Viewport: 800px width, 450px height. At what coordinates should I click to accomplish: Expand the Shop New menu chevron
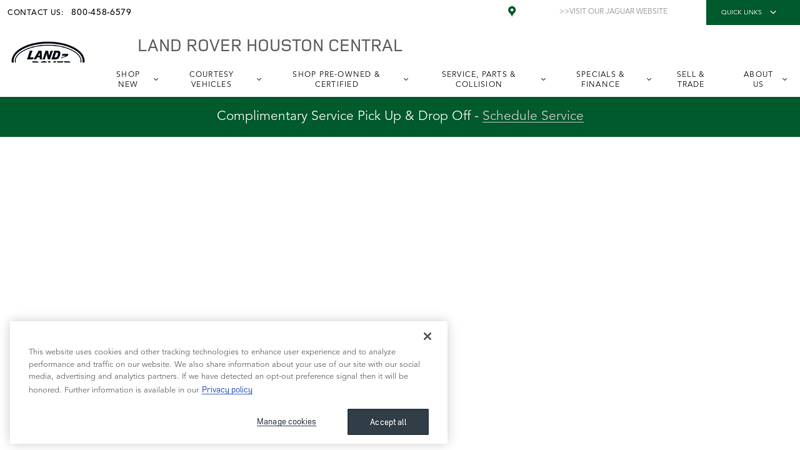(156, 80)
